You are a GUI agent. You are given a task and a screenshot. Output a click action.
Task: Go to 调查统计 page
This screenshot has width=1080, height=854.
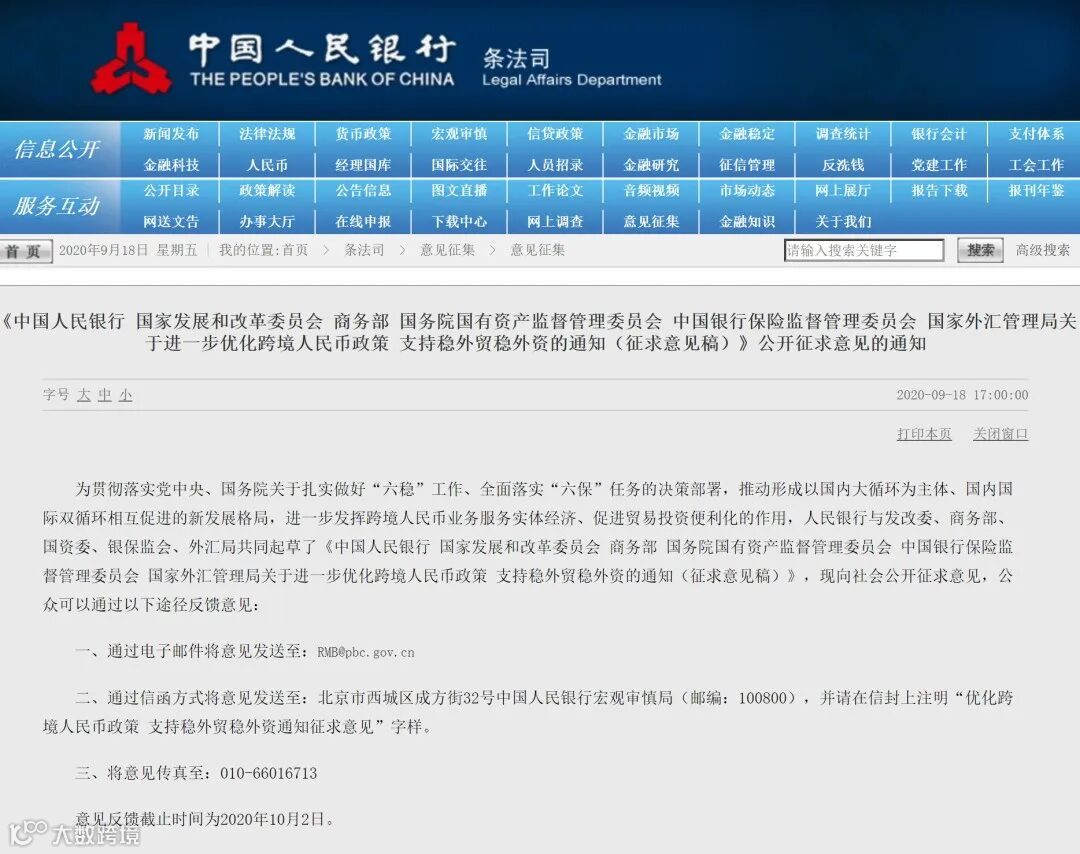coord(843,134)
